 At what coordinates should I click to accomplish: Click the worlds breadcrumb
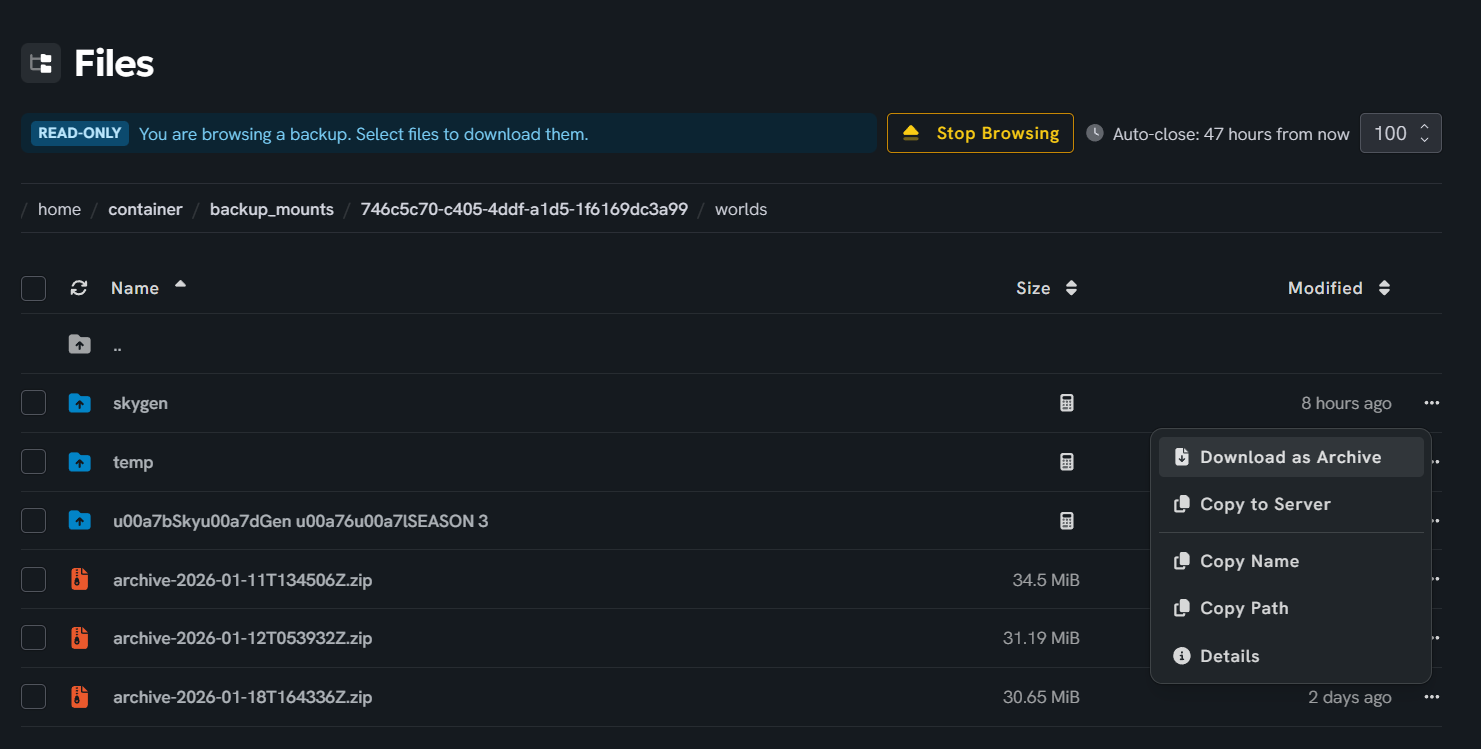[x=741, y=209]
